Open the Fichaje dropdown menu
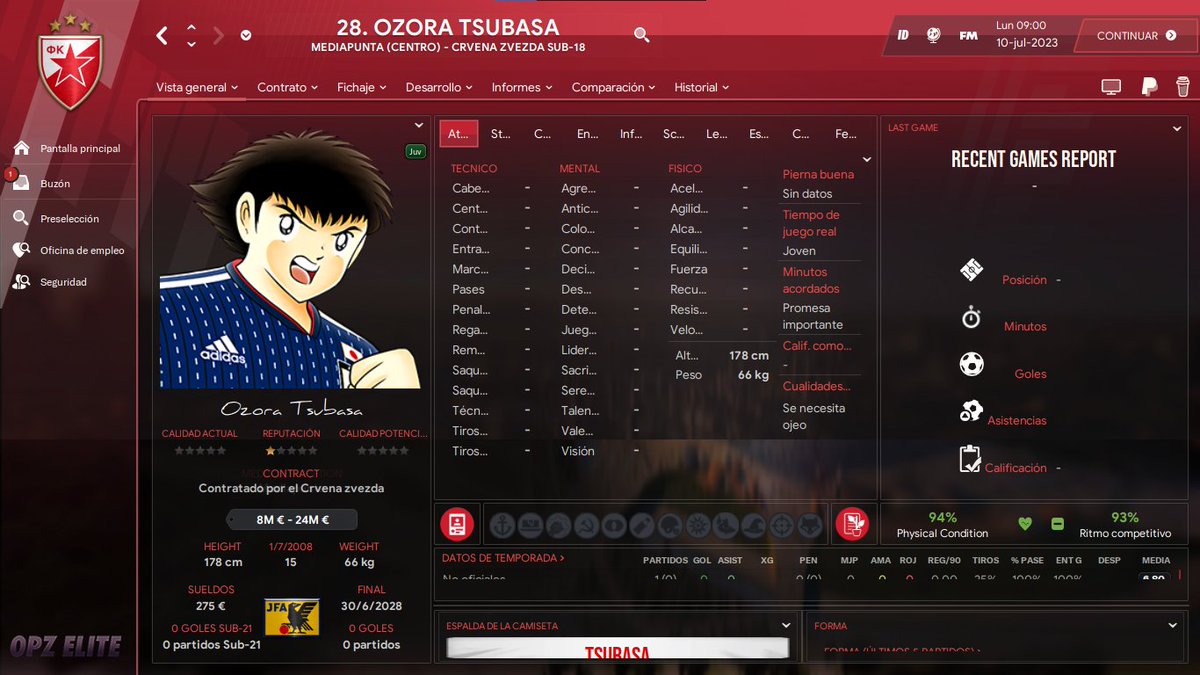The image size is (1200, 675). (x=361, y=87)
